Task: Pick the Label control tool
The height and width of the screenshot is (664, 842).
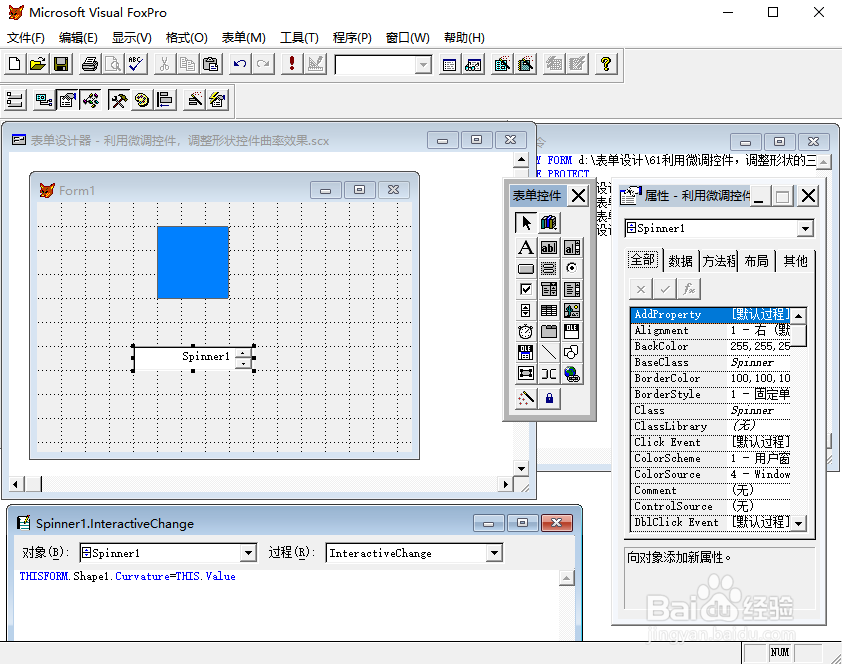Action: click(526, 247)
